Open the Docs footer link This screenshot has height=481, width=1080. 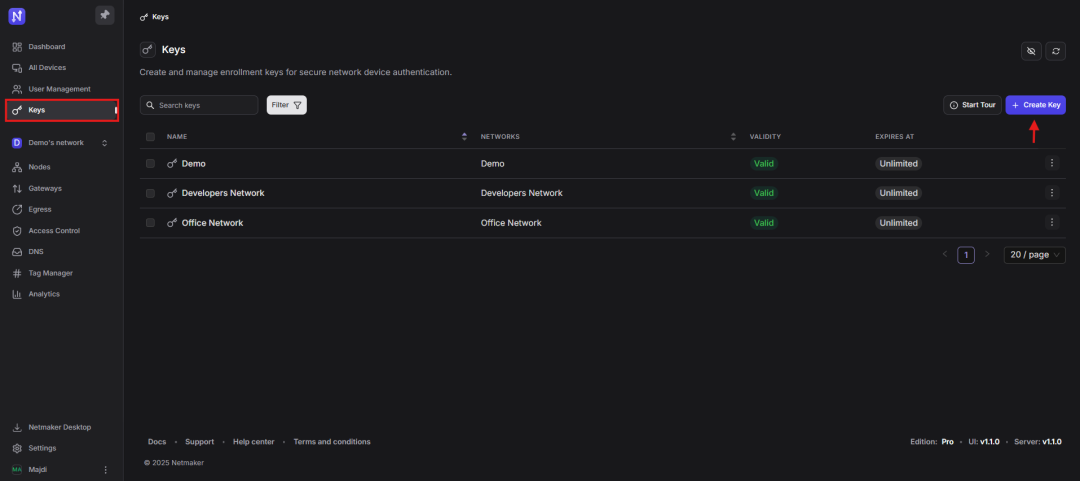point(157,442)
